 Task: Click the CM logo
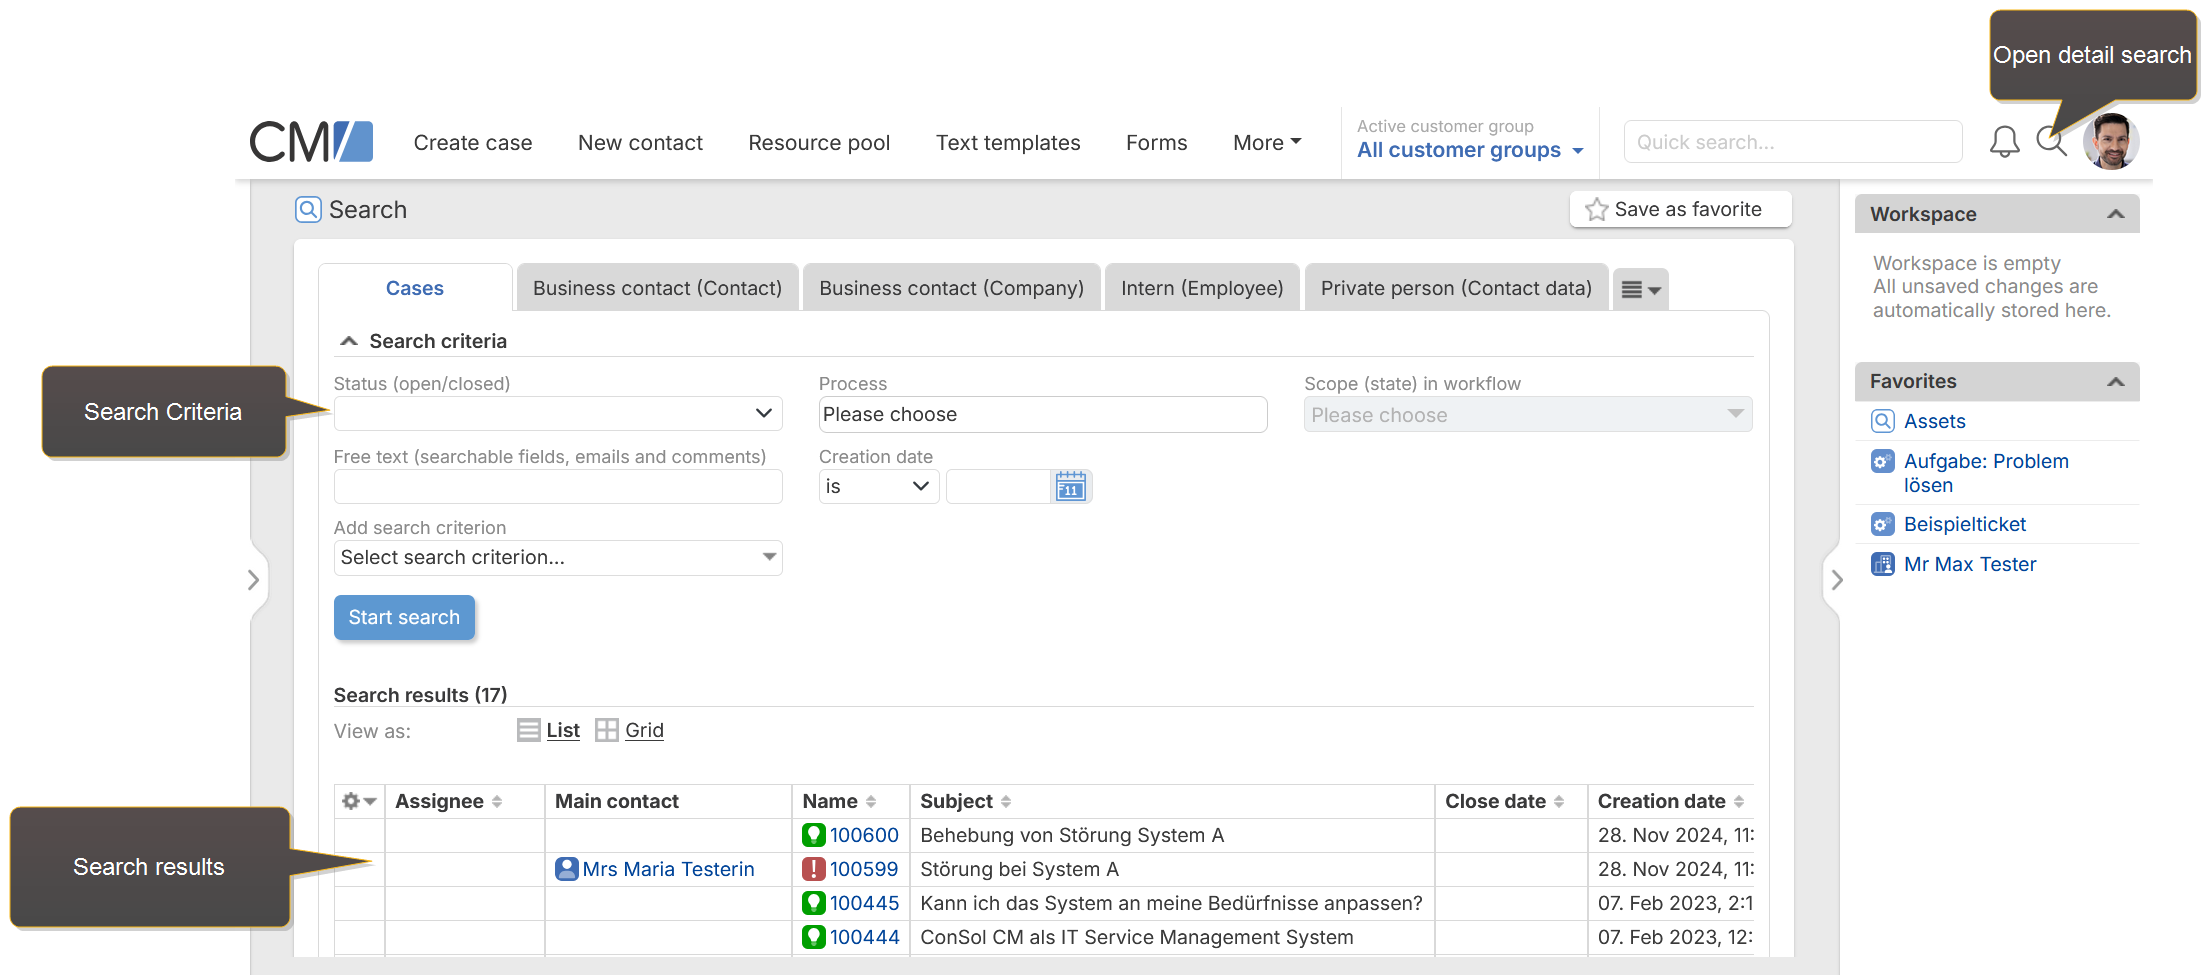coord(310,141)
